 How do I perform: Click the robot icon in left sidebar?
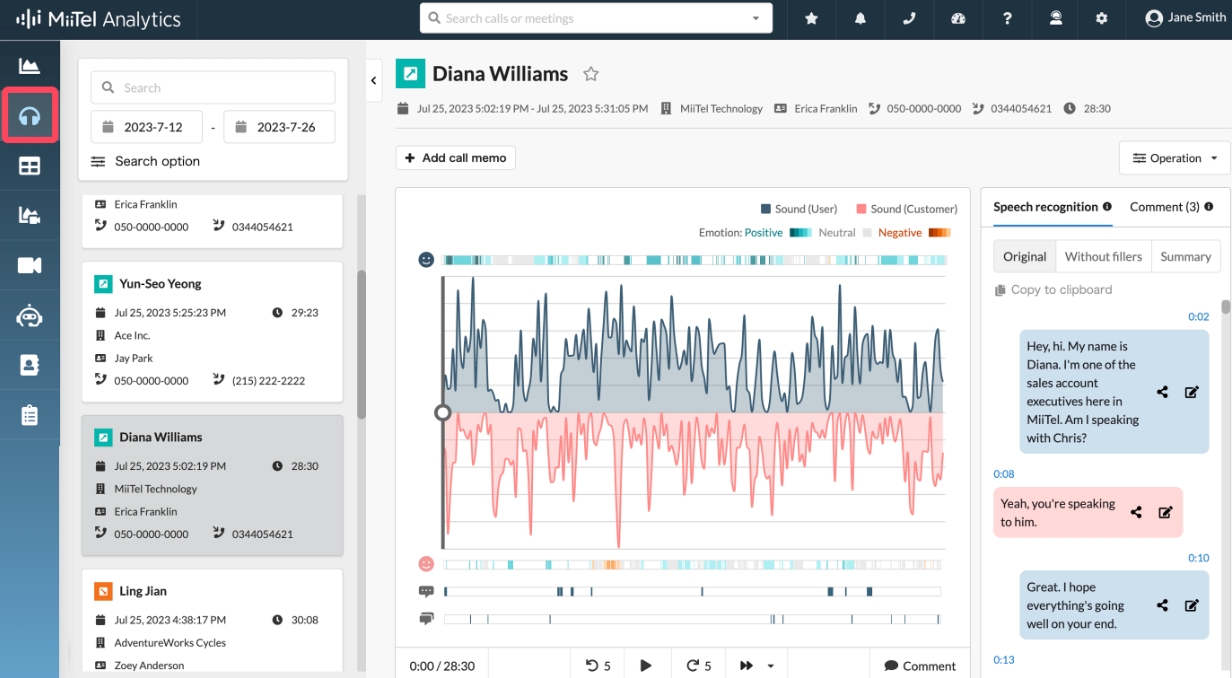pyautogui.click(x=29, y=316)
